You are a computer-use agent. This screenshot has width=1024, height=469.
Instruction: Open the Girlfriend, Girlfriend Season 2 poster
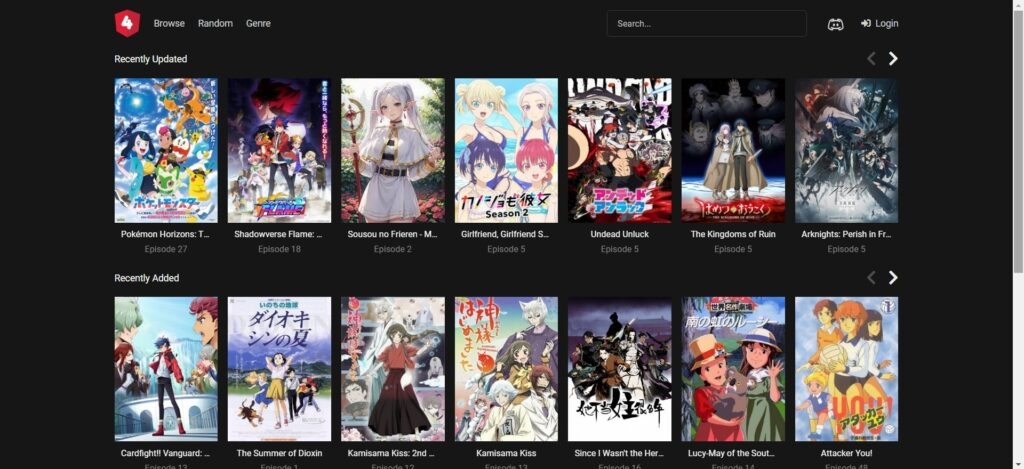506,151
